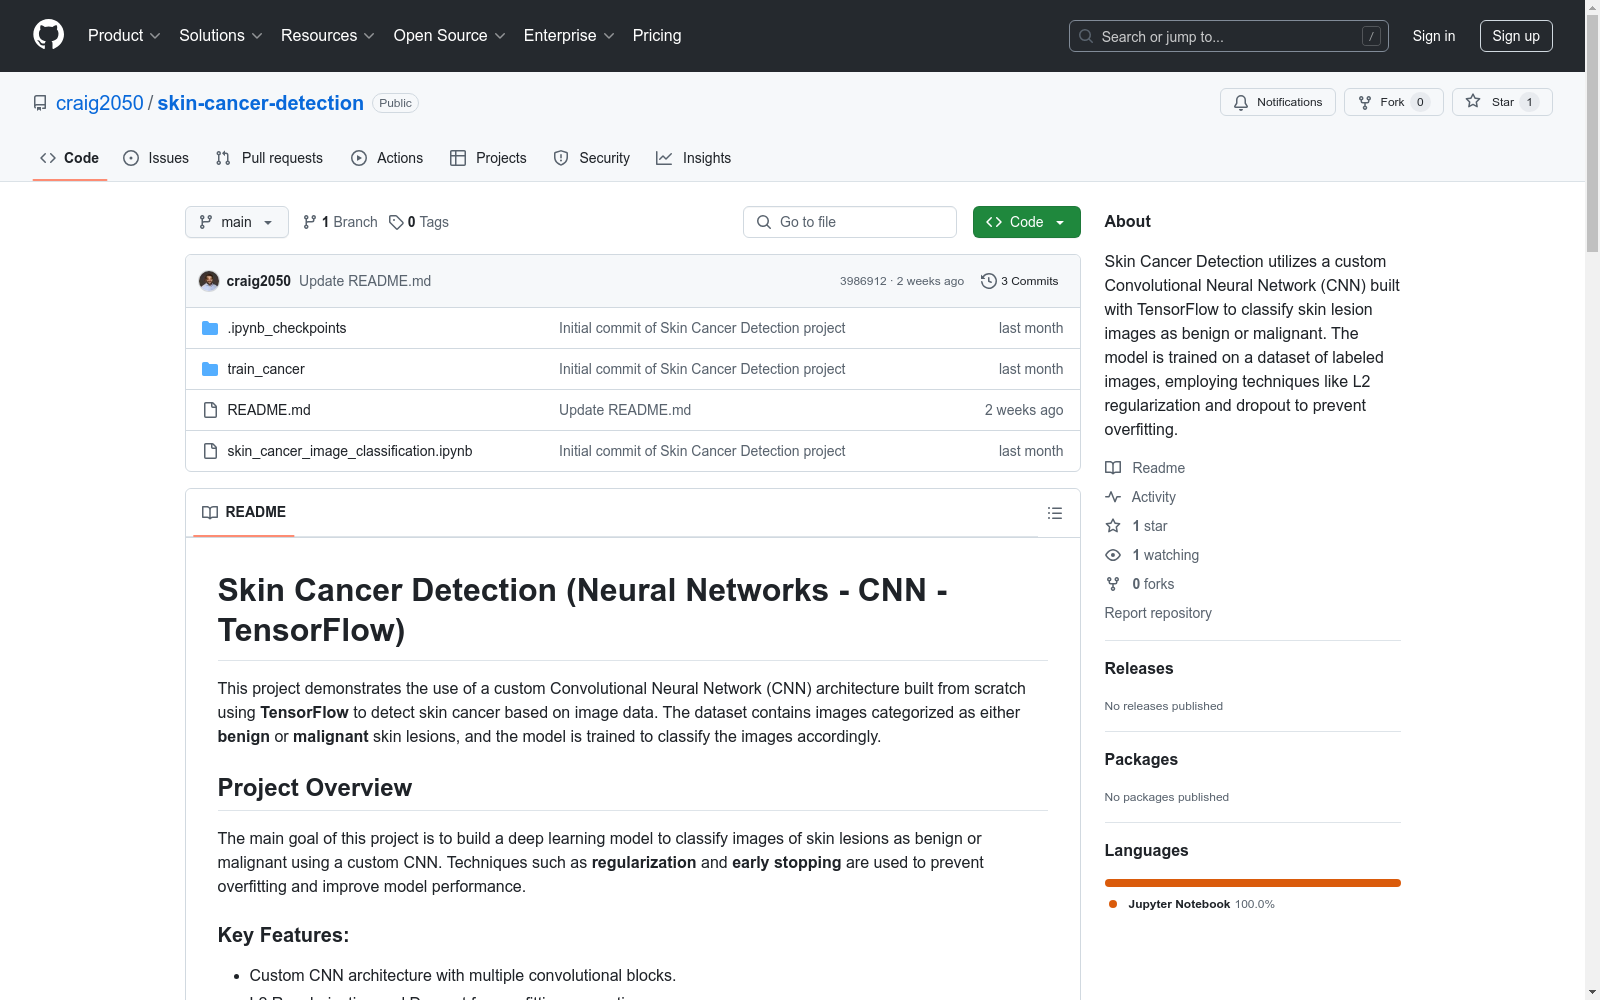Screen dimensions: 1600x1000
Task: Click the Jupyter Notebook 100.0% language link
Action: pos(1192,904)
